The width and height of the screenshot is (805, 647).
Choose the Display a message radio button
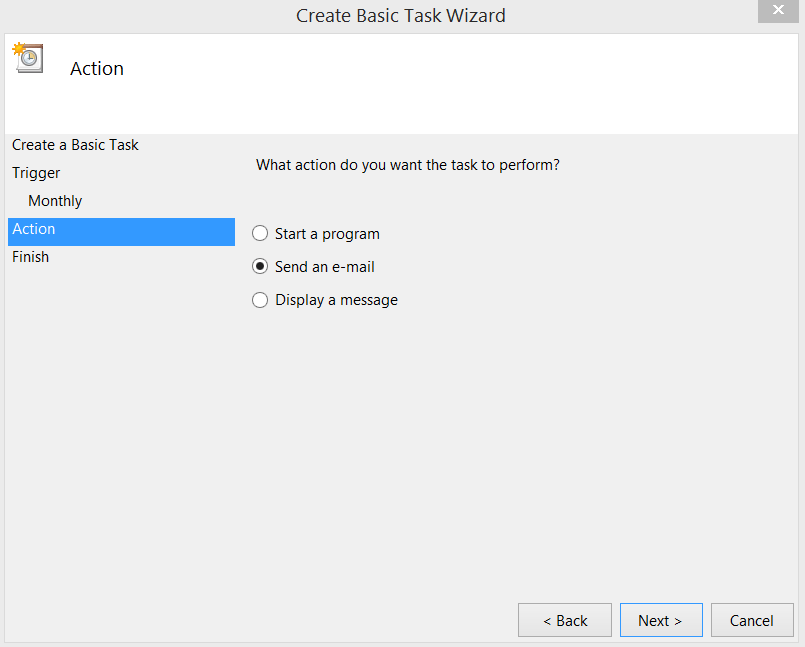pyautogui.click(x=260, y=300)
